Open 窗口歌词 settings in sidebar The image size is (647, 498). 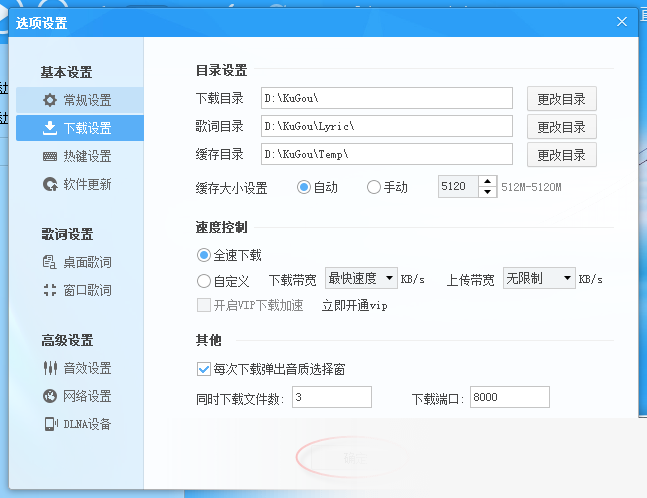pyautogui.click(x=80, y=290)
